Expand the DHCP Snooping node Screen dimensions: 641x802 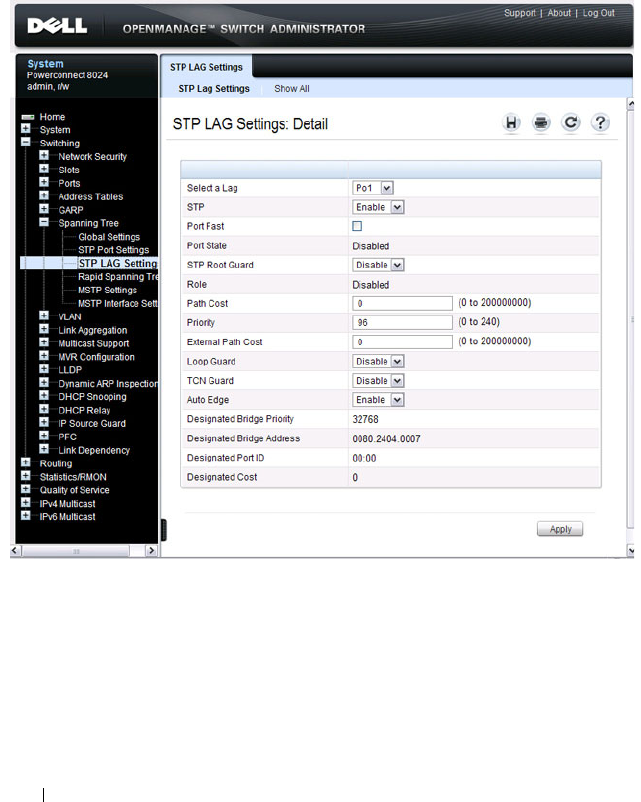[x=44, y=395]
